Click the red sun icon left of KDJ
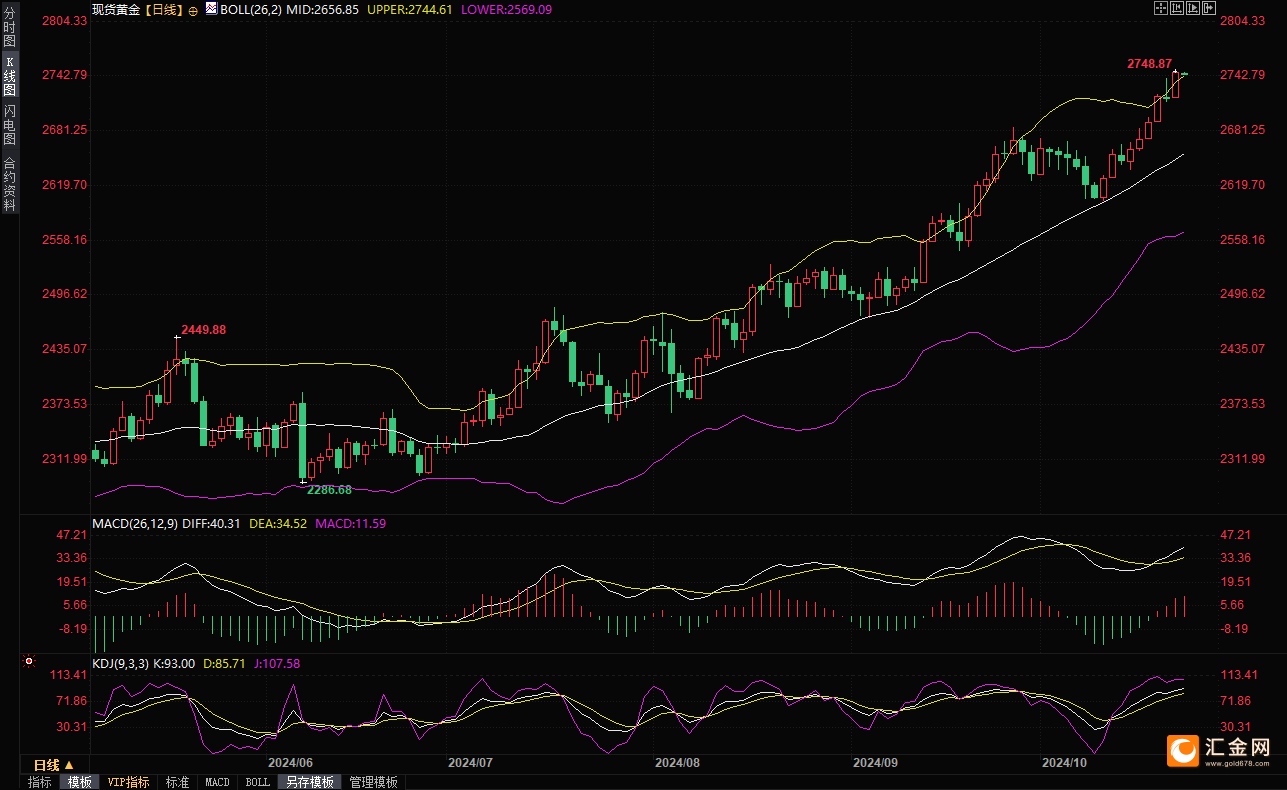Screen dimensions: 1287x790 pos(29,661)
